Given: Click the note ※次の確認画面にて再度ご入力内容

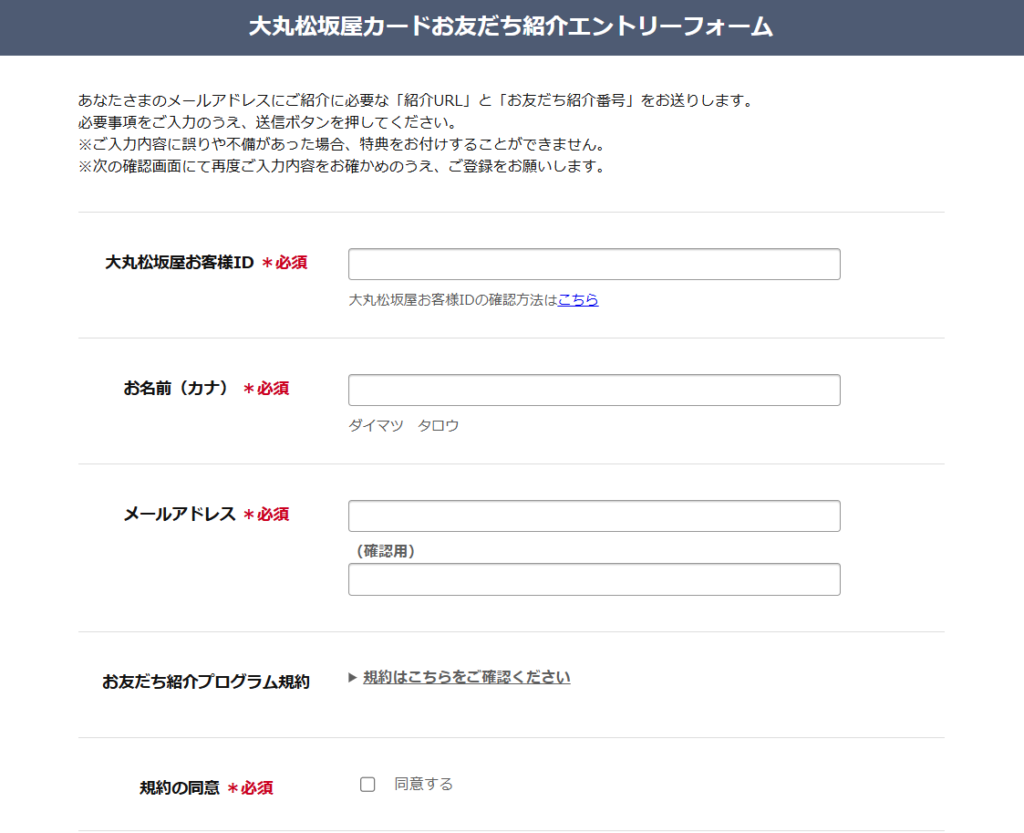Looking at the screenshot, I should 344,166.
